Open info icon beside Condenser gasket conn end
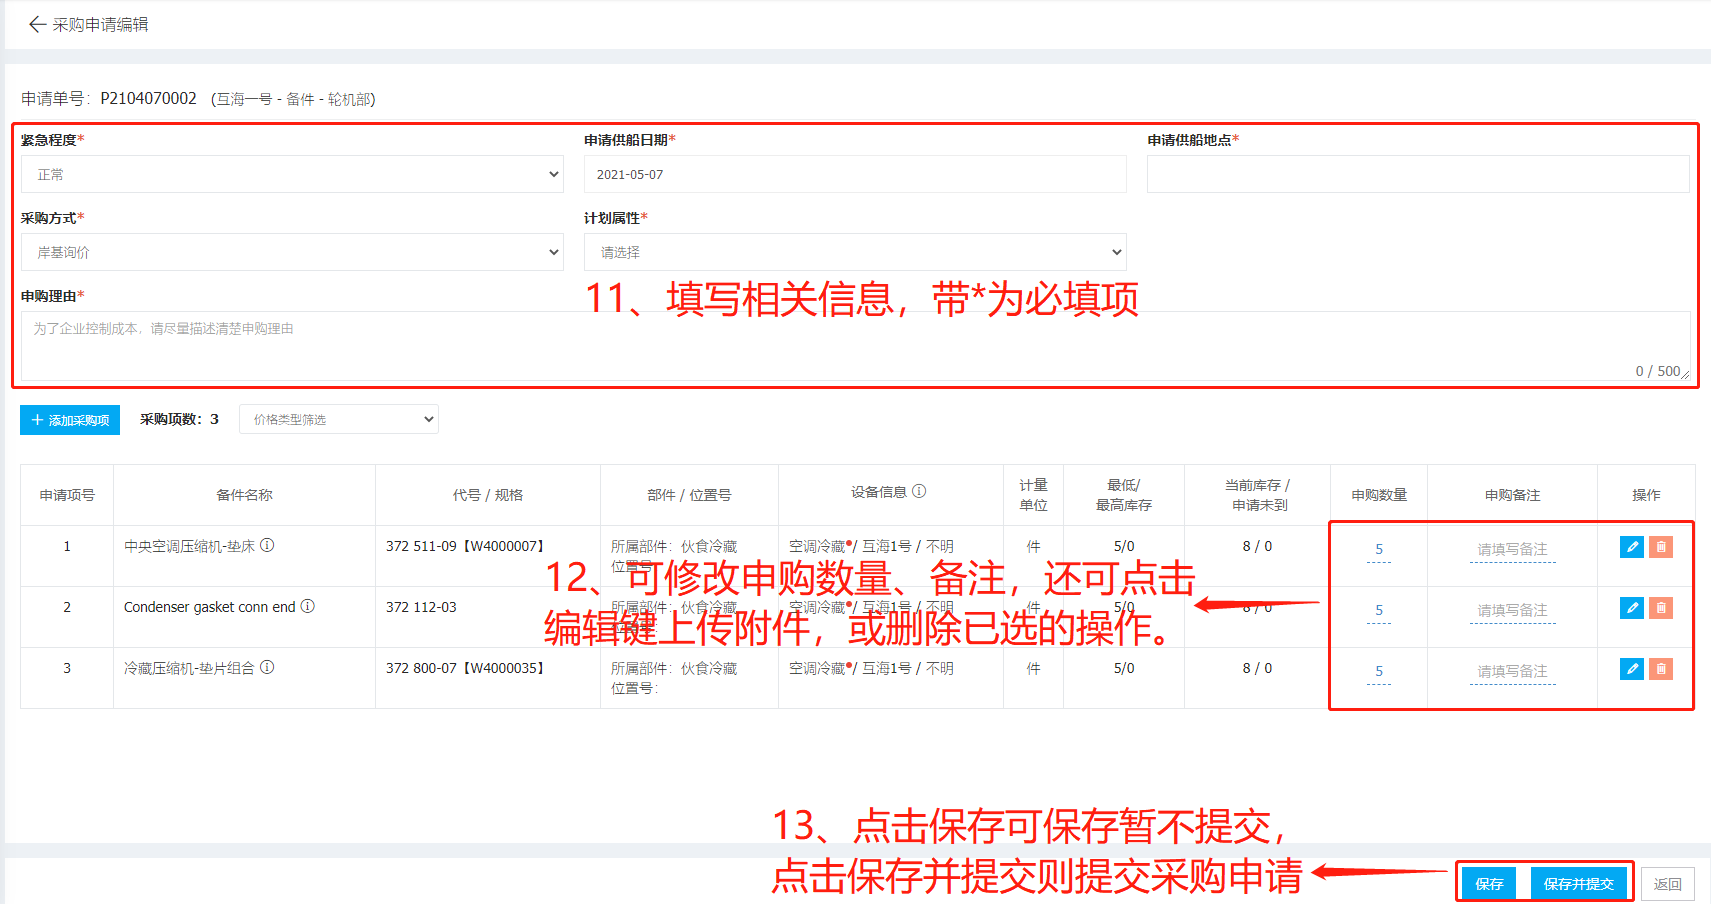Screen dimensions: 1711x904 pyautogui.click(x=308, y=606)
